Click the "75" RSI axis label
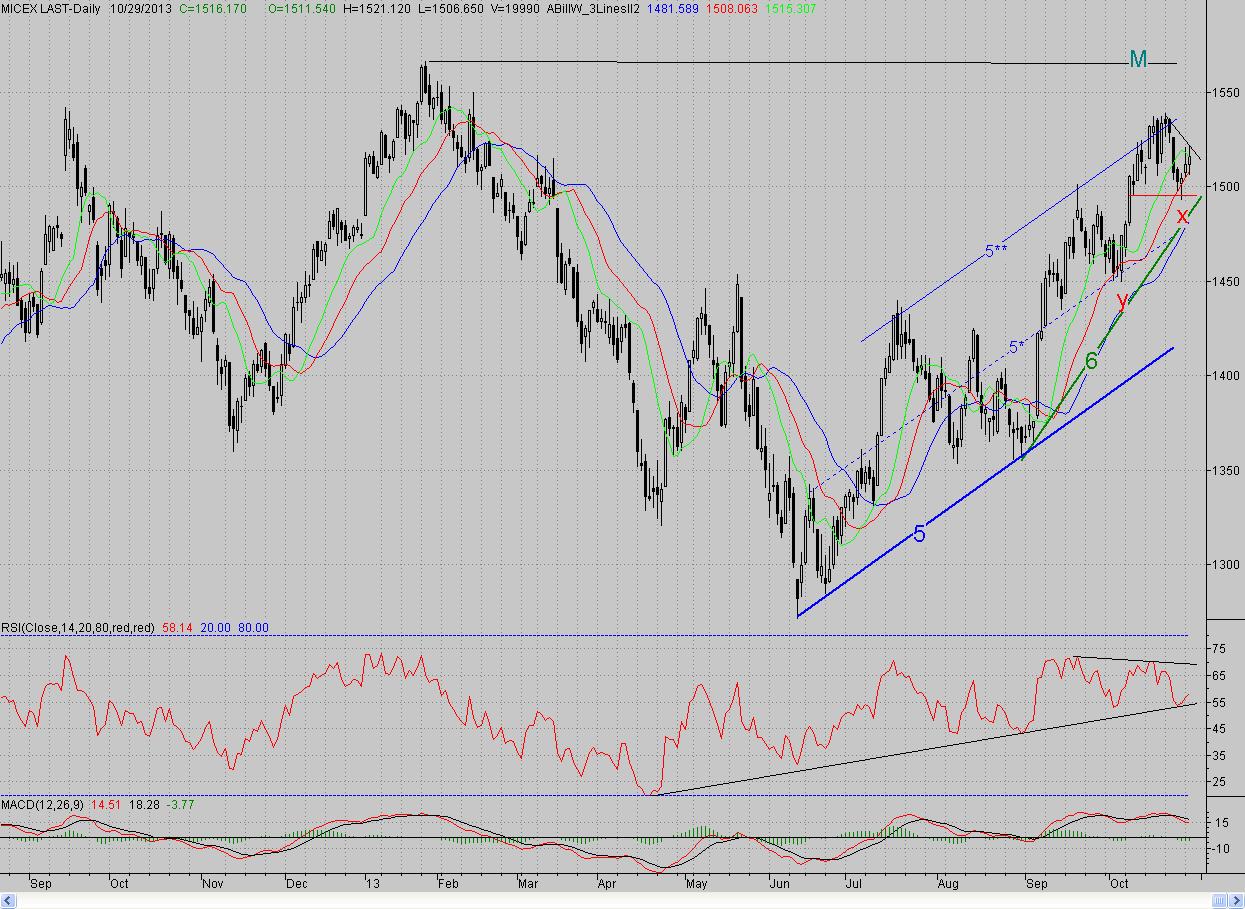The image size is (1245, 909). coord(1219,649)
